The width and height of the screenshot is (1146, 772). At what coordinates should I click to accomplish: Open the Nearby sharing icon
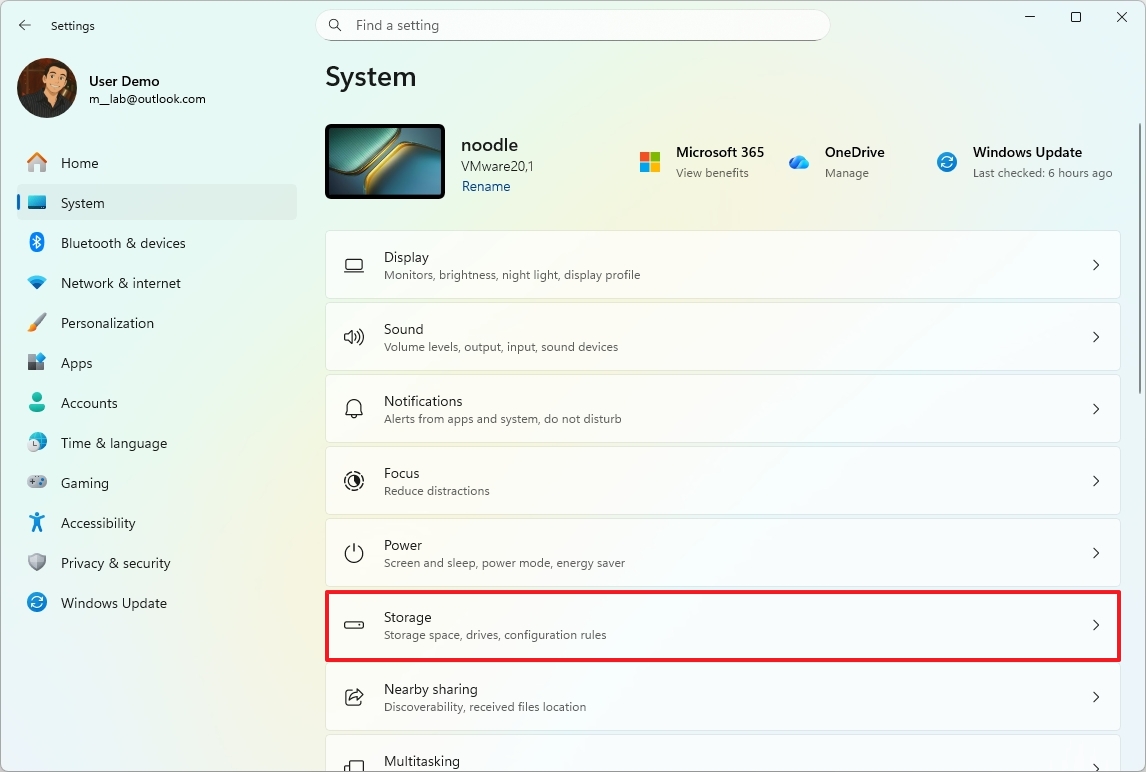[354, 696]
